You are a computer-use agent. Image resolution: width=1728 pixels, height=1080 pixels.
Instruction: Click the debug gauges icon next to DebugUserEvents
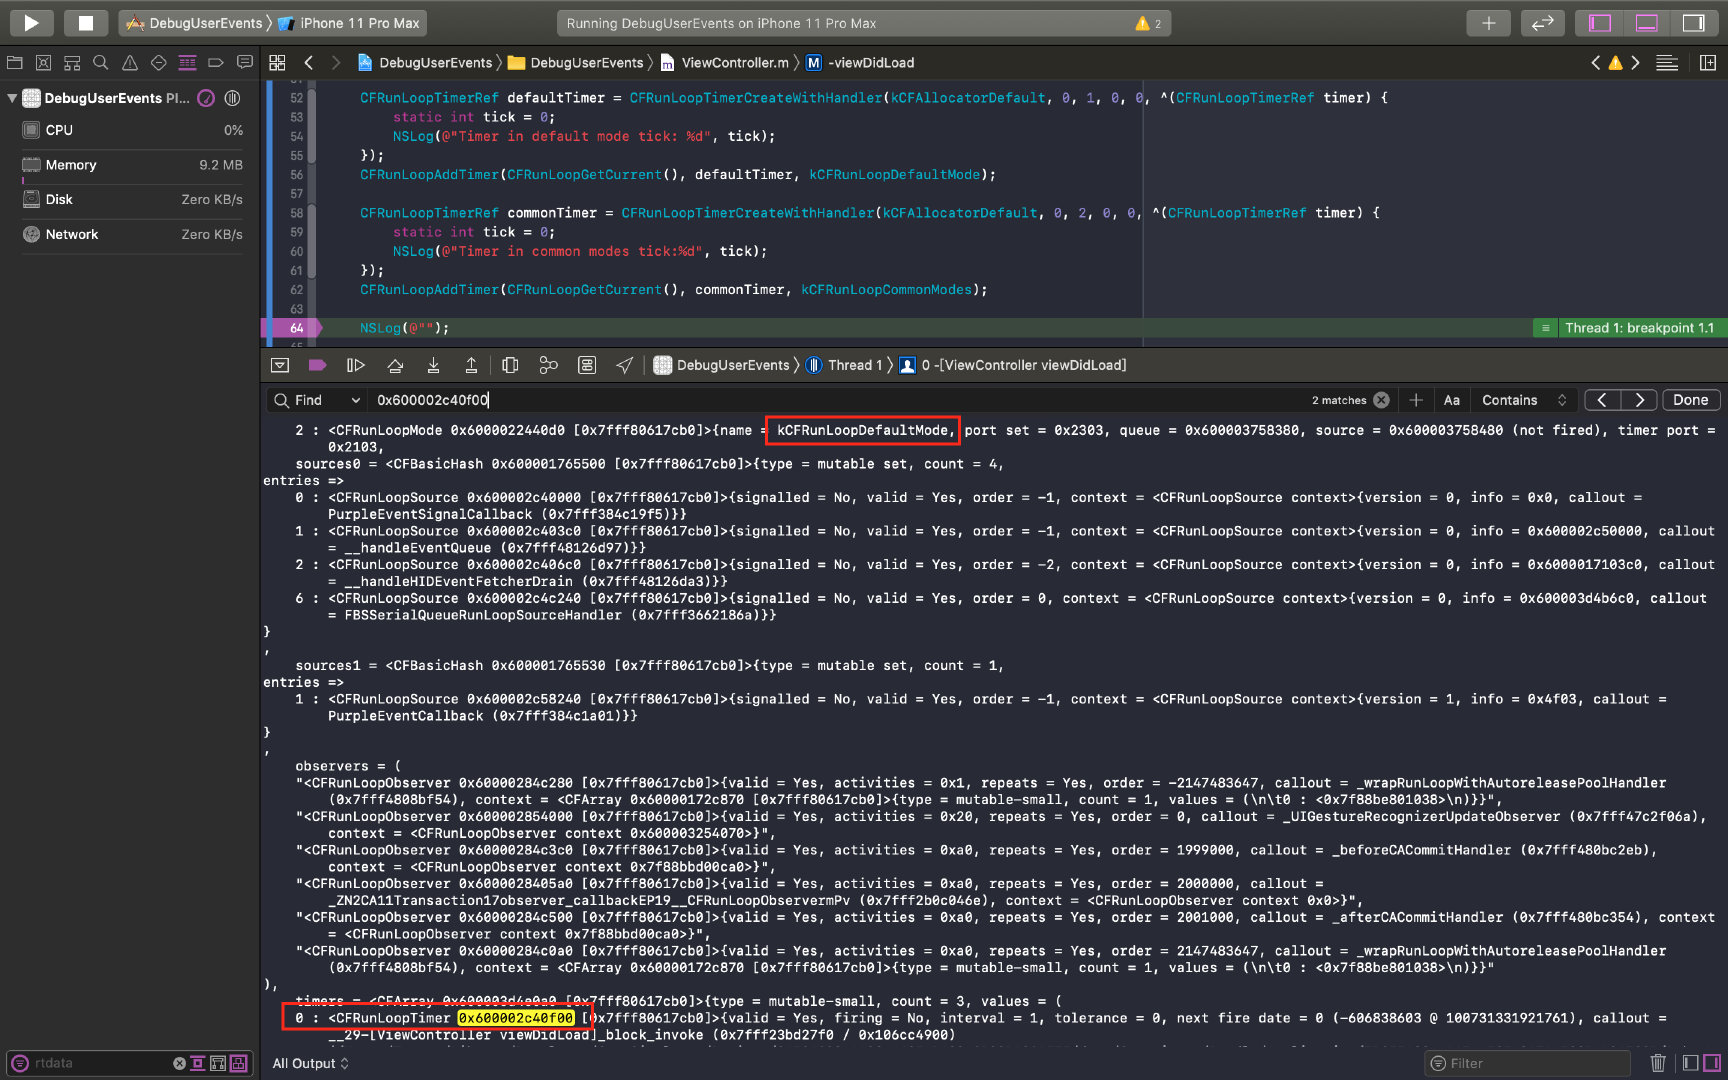(206, 98)
